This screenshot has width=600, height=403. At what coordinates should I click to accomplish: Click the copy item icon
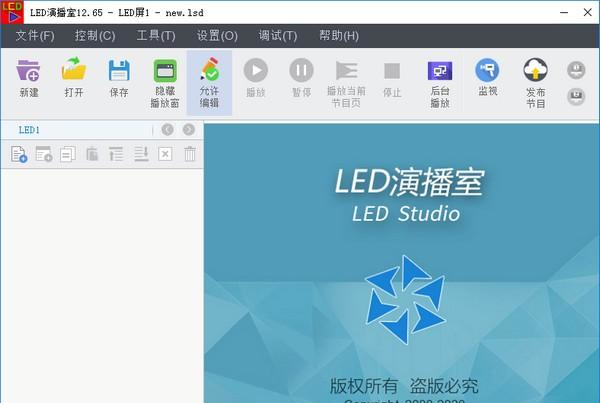pyautogui.click(x=68, y=154)
